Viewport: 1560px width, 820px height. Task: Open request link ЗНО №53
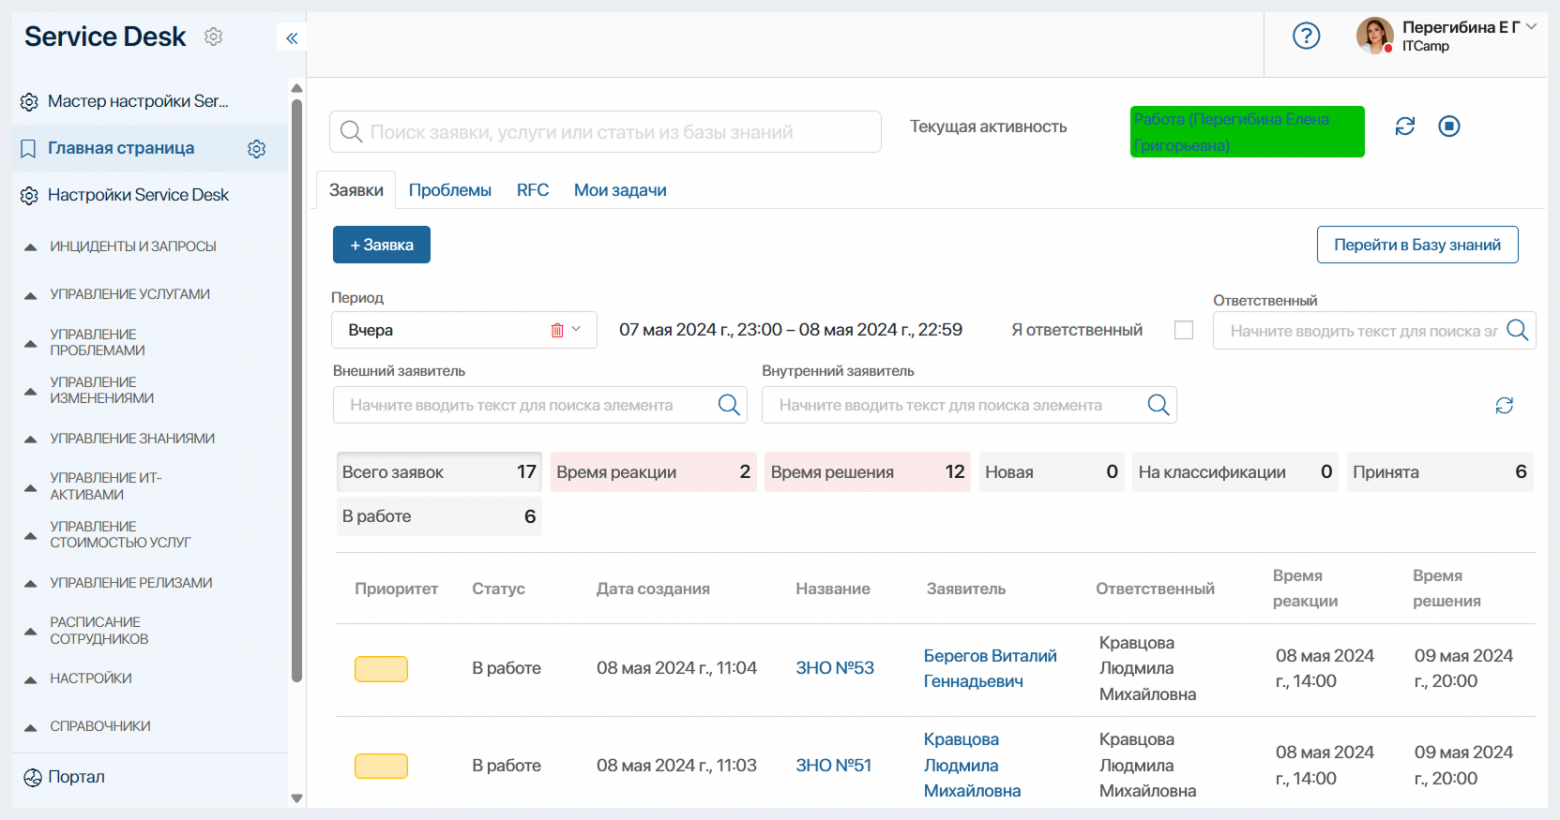(x=835, y=668)
